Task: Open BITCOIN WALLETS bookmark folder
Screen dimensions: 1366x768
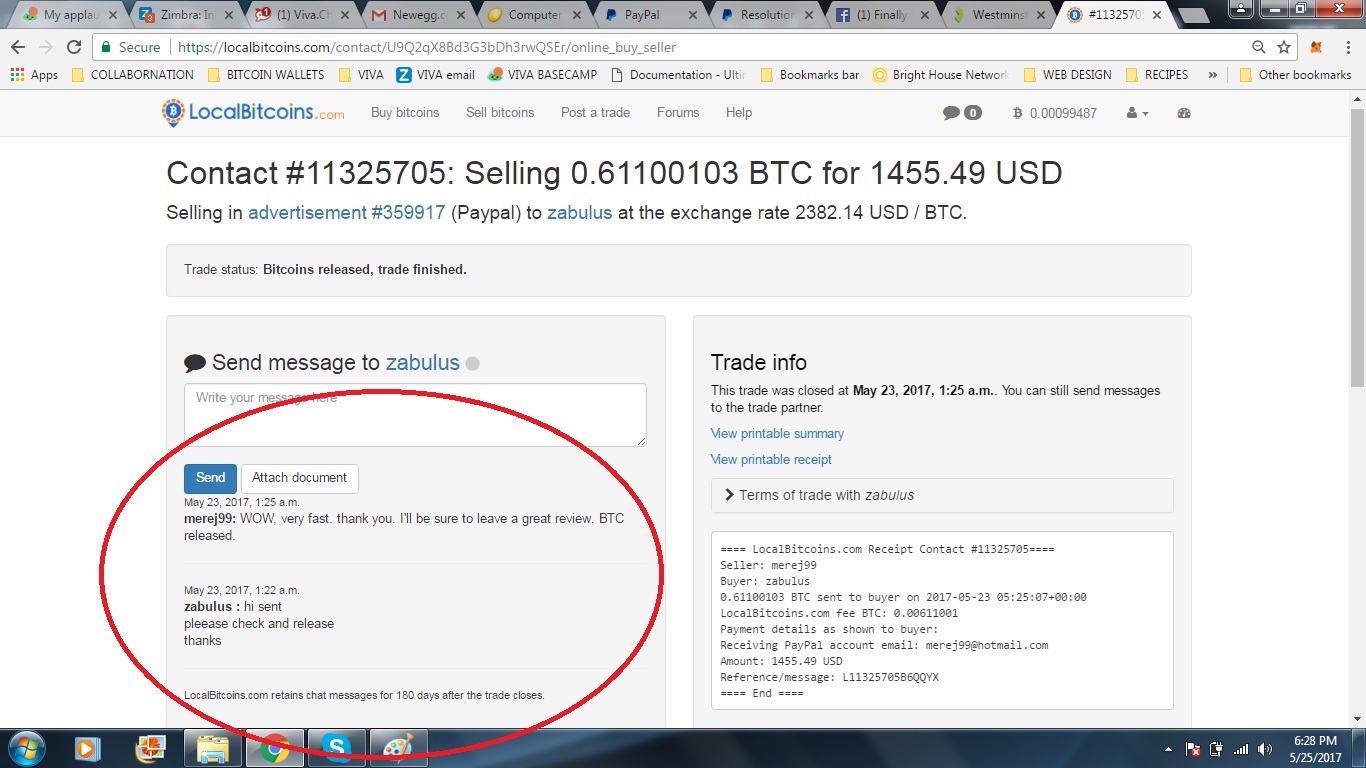Action: tap(266, 75)
